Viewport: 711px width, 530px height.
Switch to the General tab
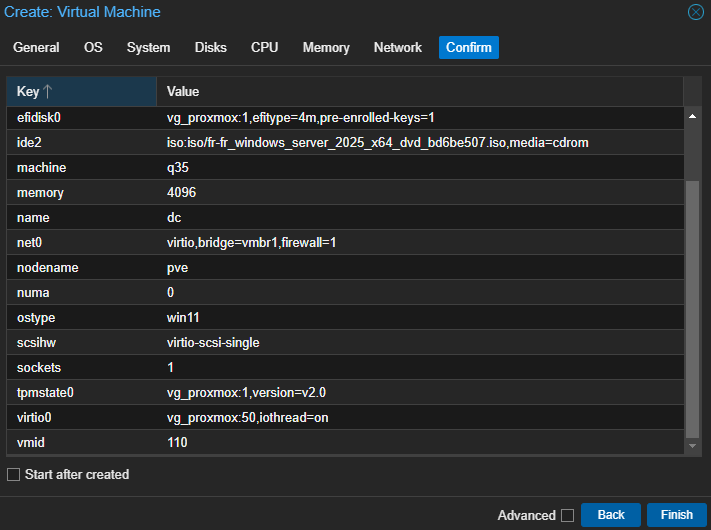[x=36, y=48]
